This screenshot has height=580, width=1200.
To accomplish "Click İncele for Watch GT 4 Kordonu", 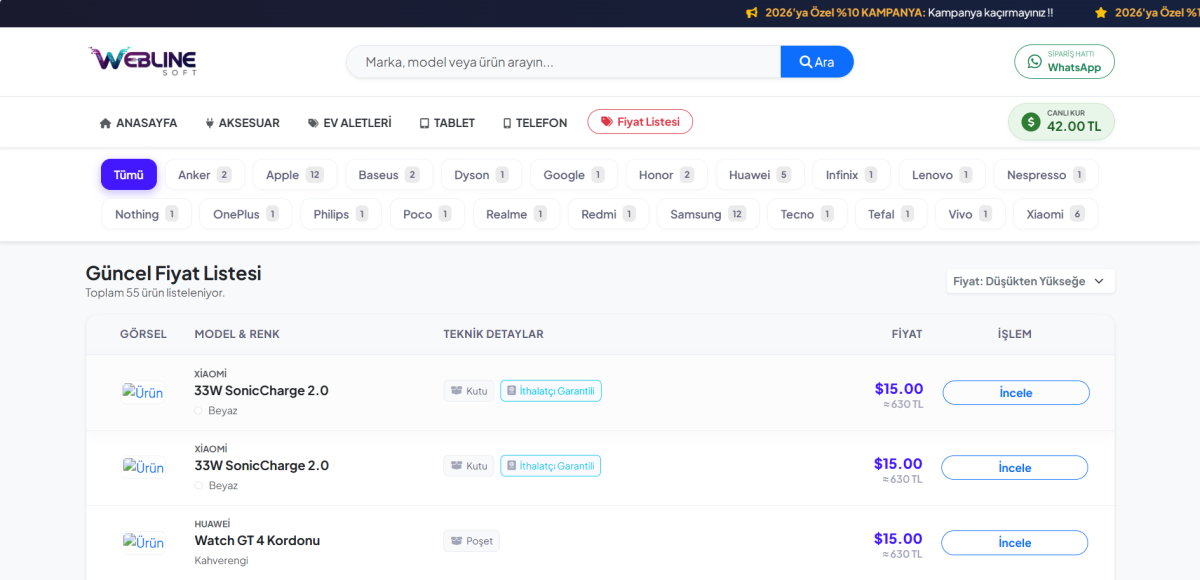I will [x=1014, y=543].
